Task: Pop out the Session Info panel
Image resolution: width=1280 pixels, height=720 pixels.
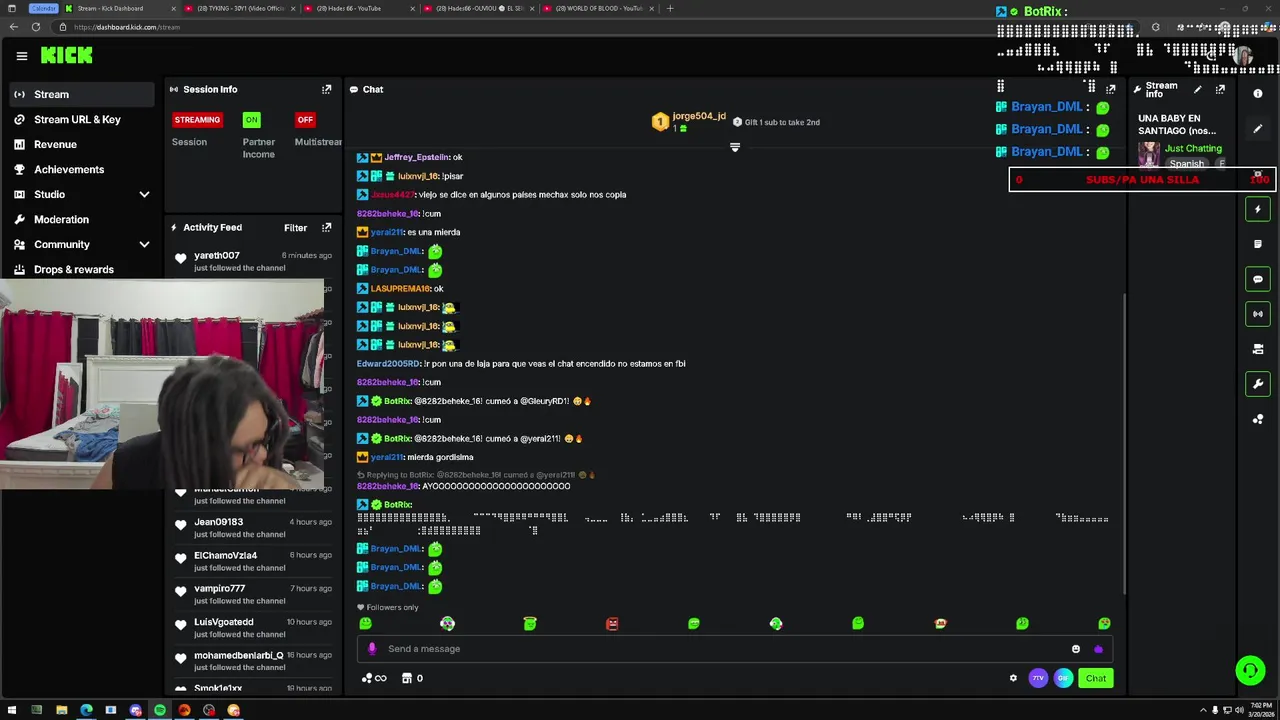Action: (x=326, y=89)
